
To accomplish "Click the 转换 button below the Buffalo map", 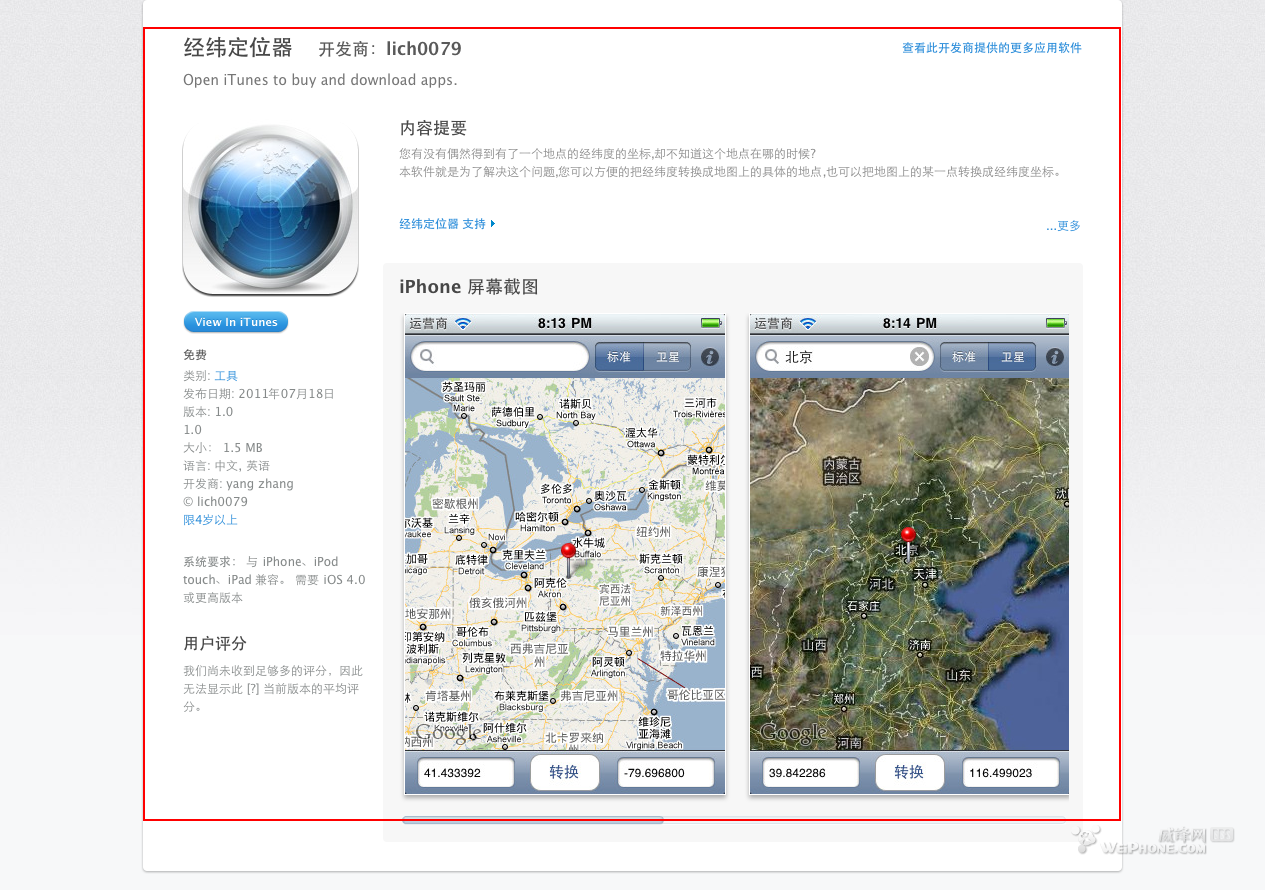I will point(564,772).
